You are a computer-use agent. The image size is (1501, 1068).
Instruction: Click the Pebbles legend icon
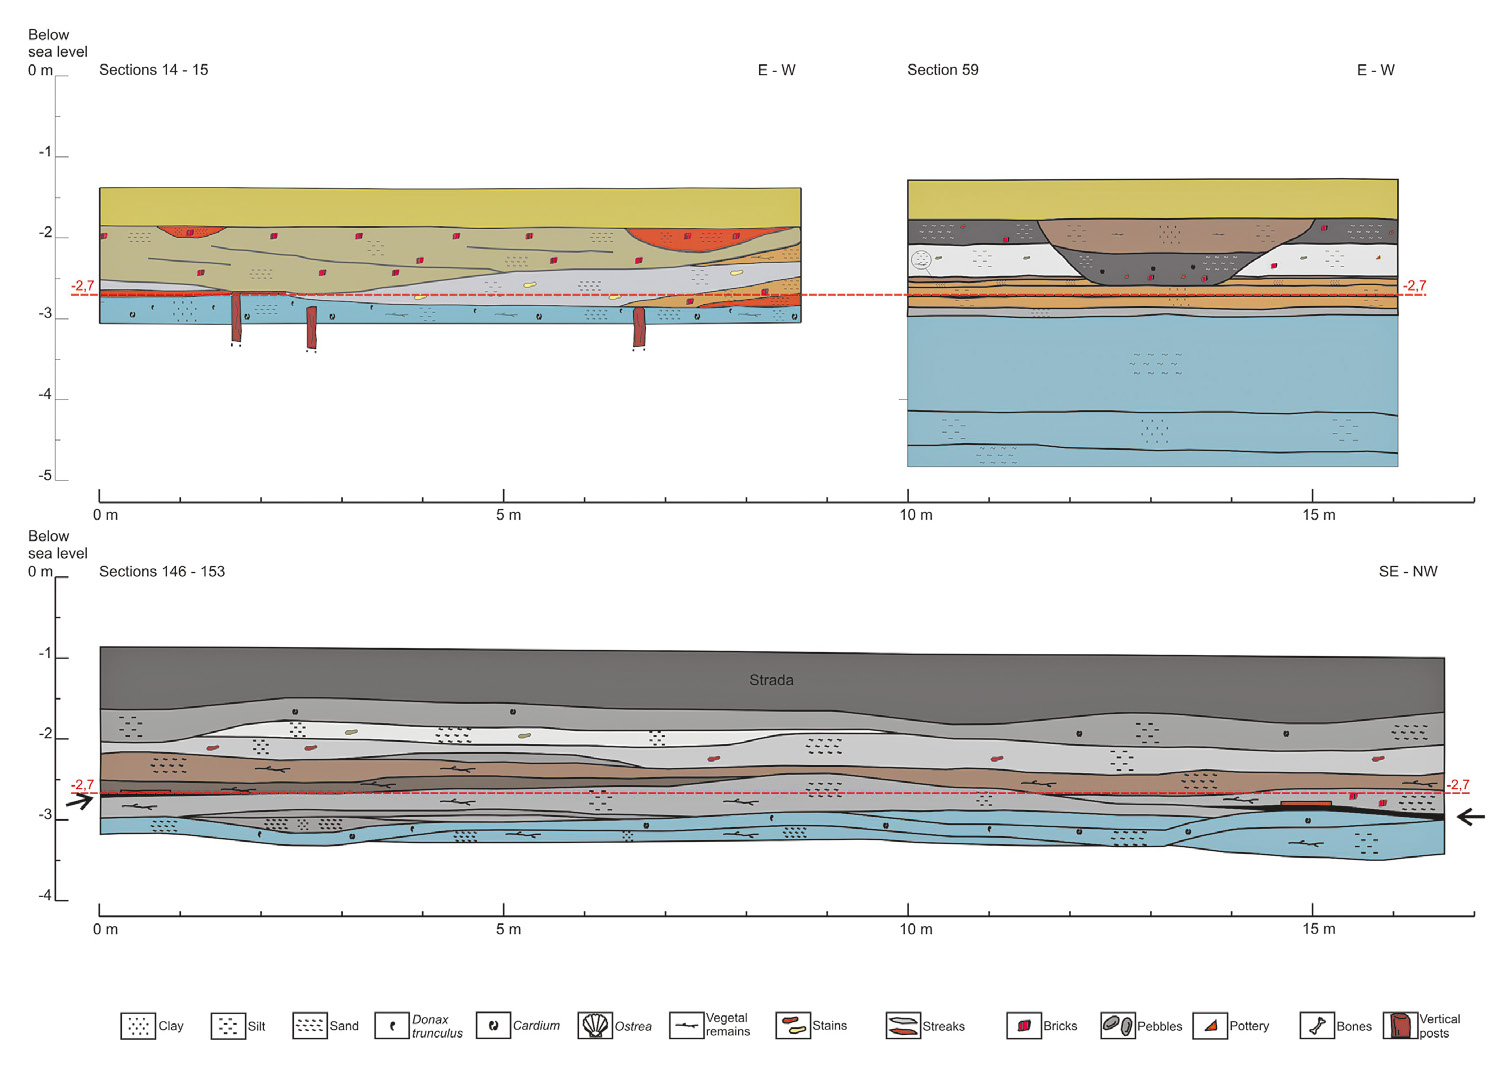[1117, 1025]
